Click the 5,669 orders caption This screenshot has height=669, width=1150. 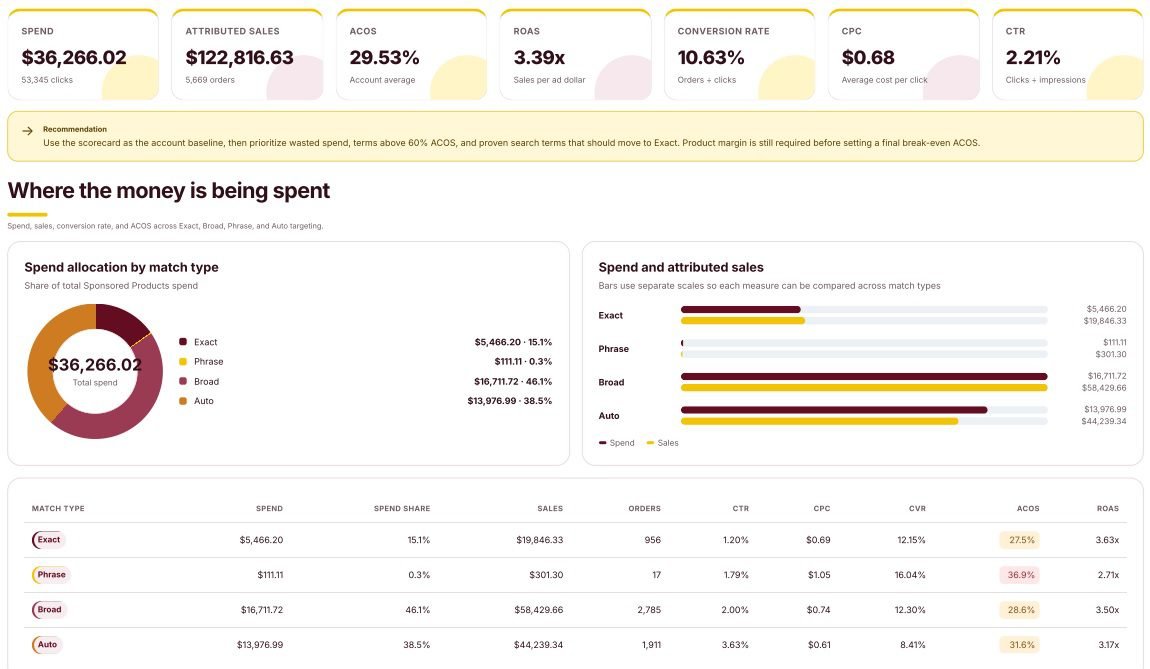click(210, 80)
